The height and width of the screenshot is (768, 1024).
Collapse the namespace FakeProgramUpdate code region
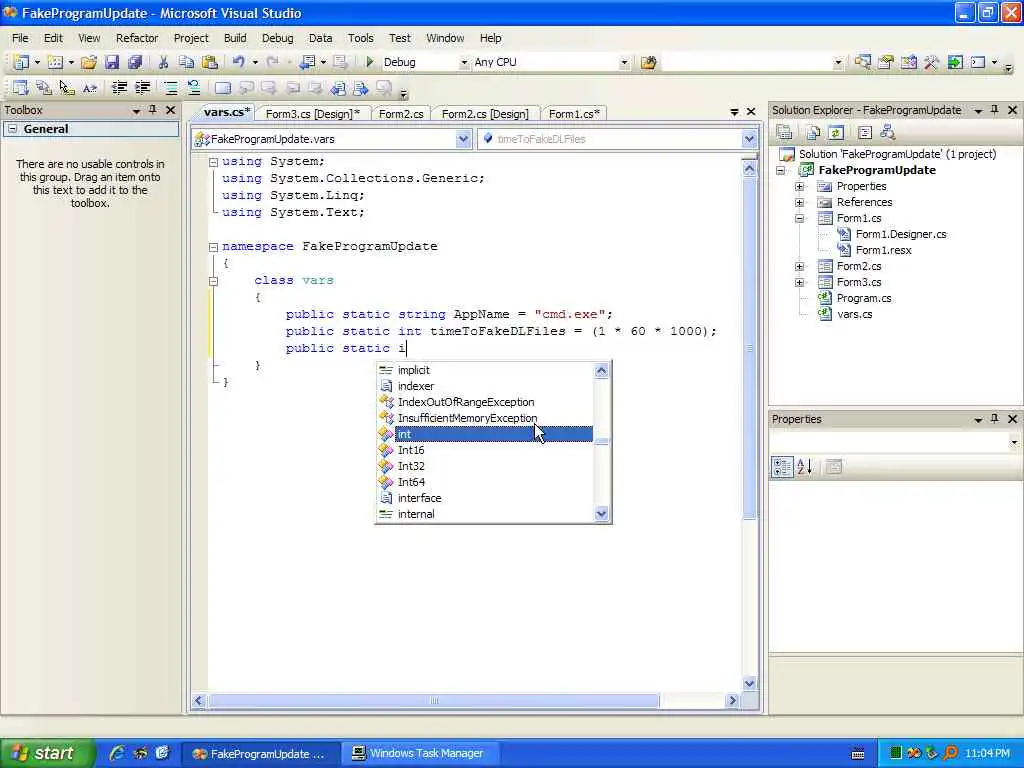click(x=213, y=247)
